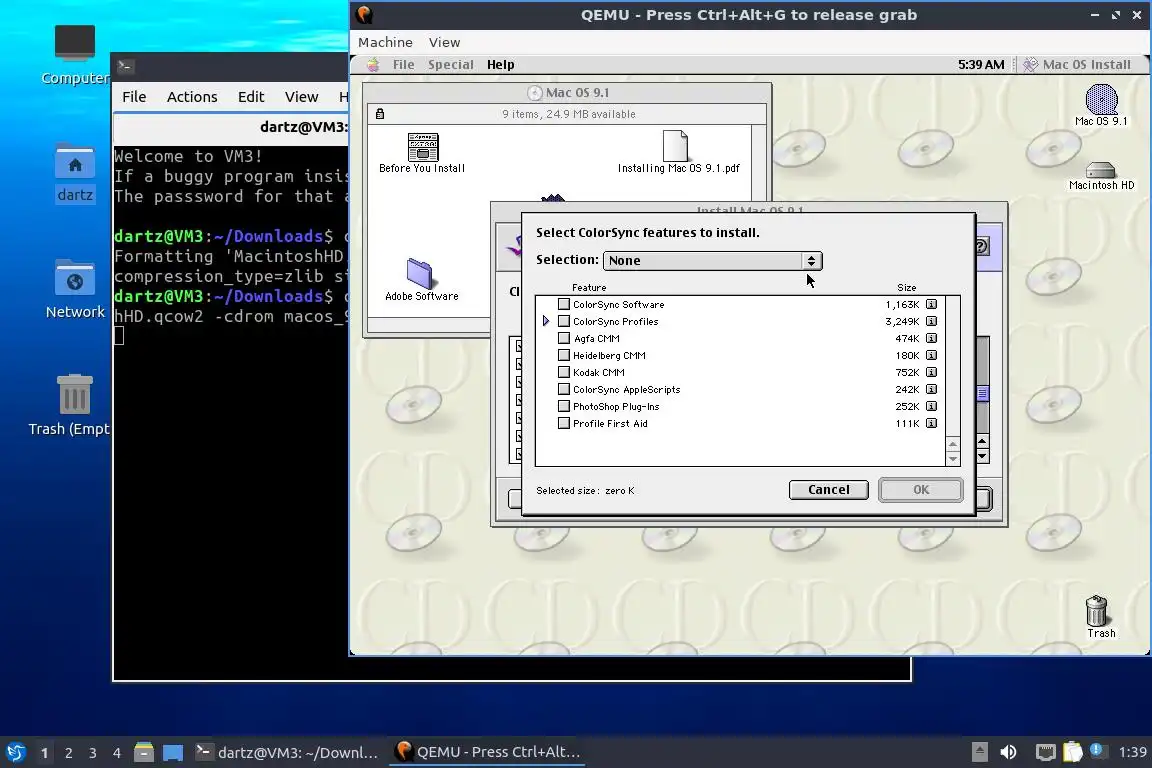
Task: Open the Mac OS Help menu
Action: click(x=500, y=65)
